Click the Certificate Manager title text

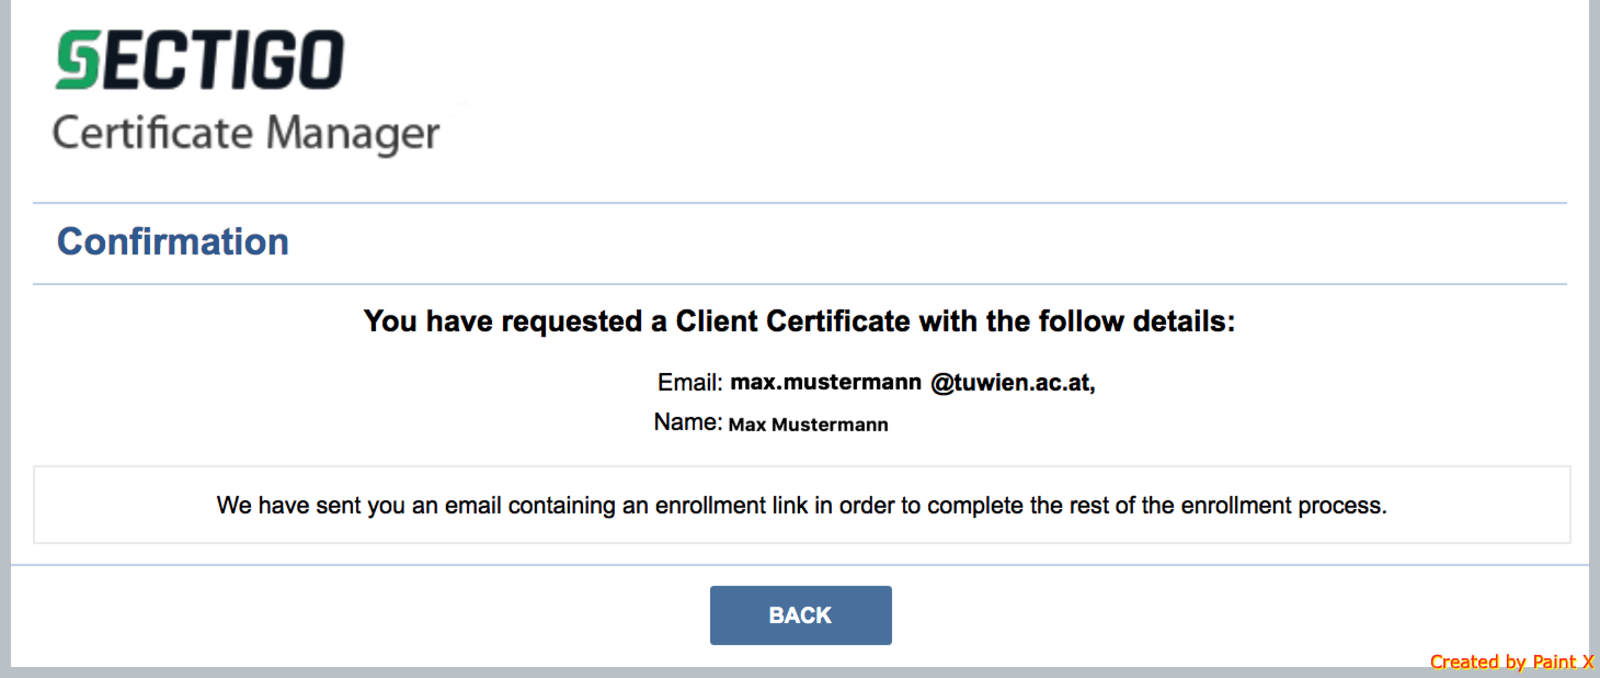pos(246,133)
